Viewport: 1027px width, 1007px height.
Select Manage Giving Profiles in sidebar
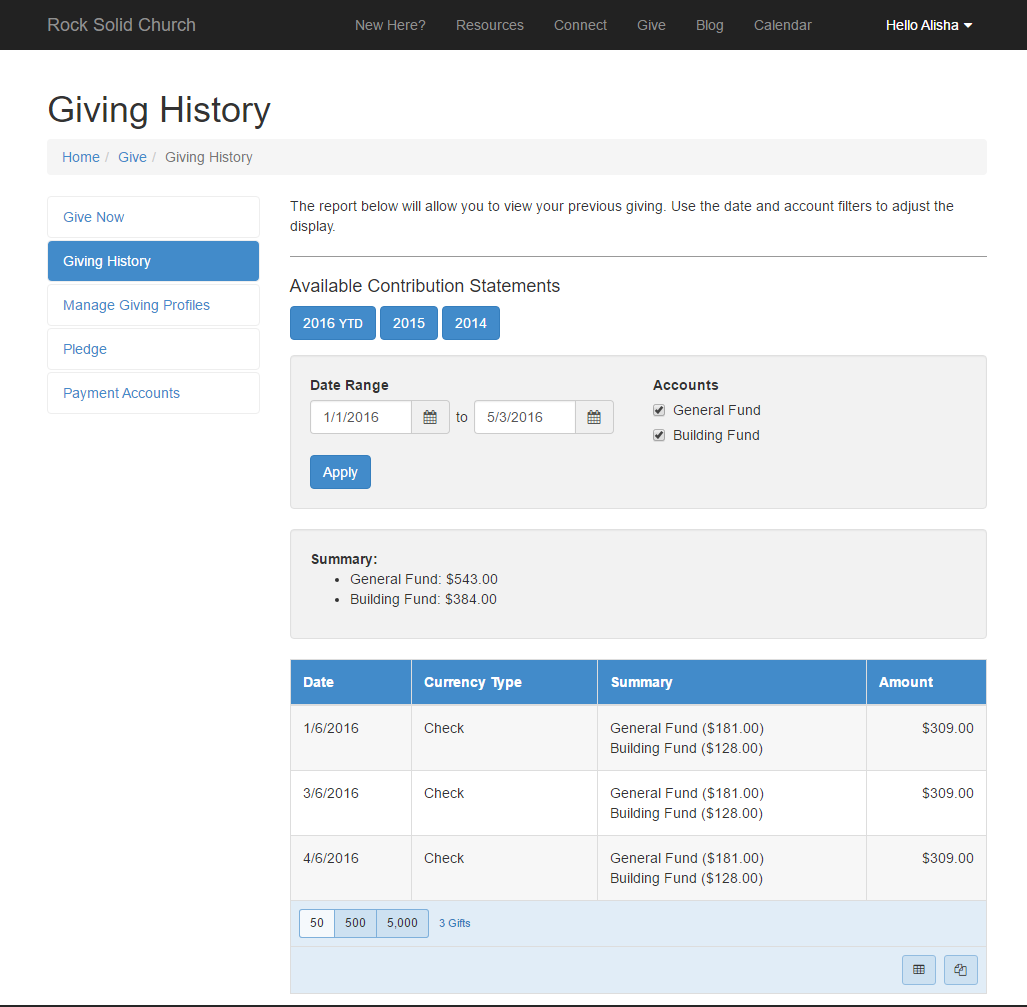tap(136, 305)
